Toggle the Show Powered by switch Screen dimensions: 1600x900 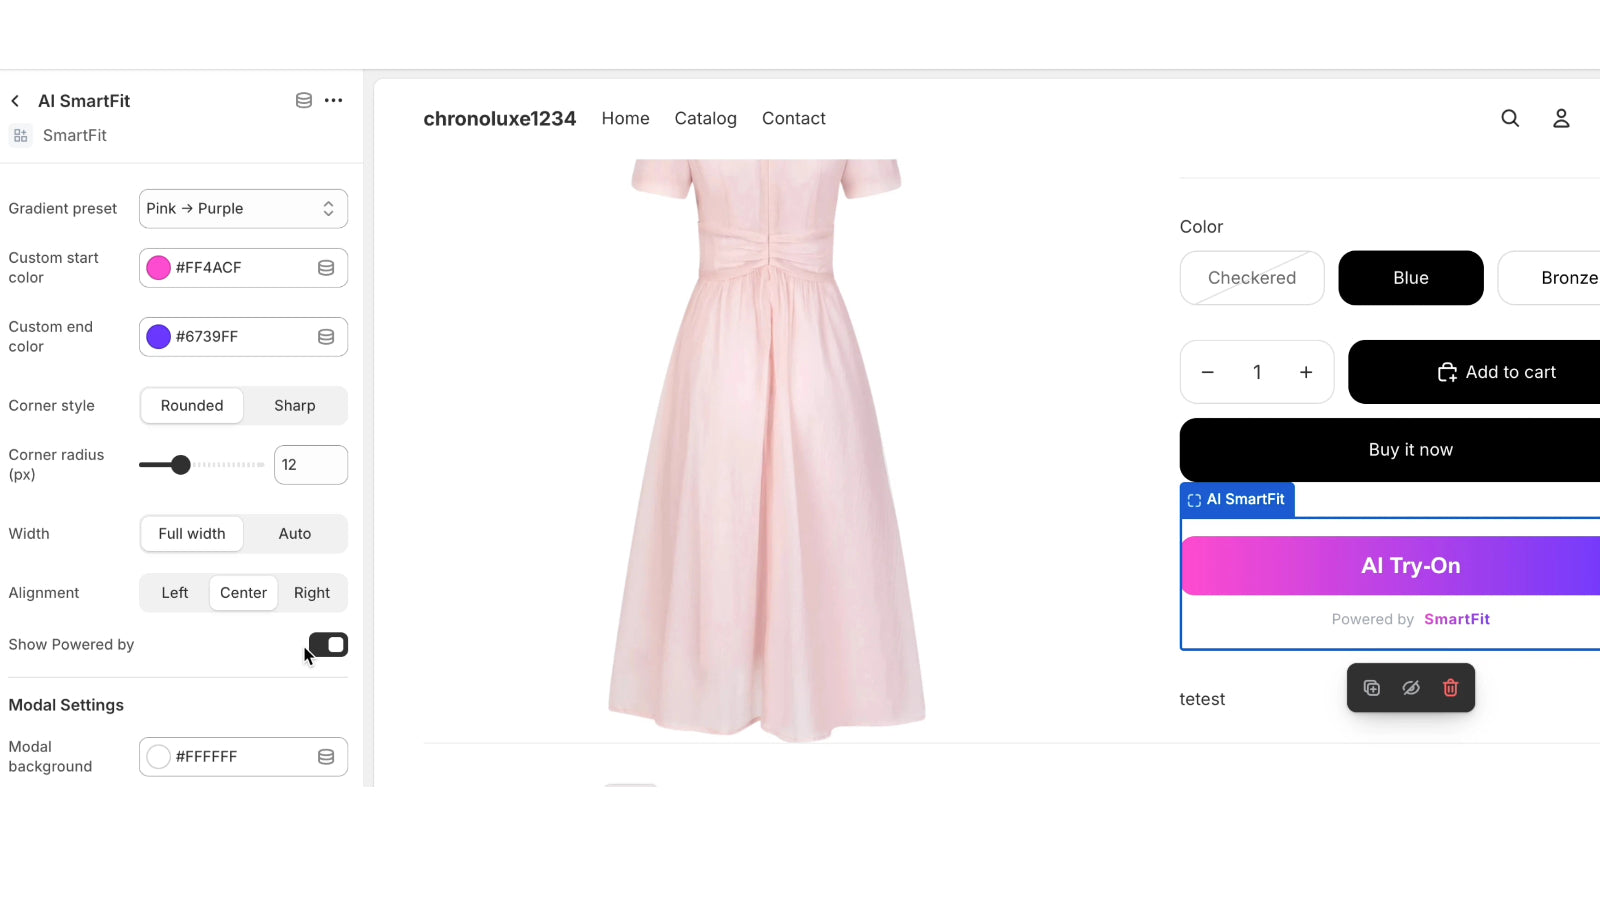328,645
